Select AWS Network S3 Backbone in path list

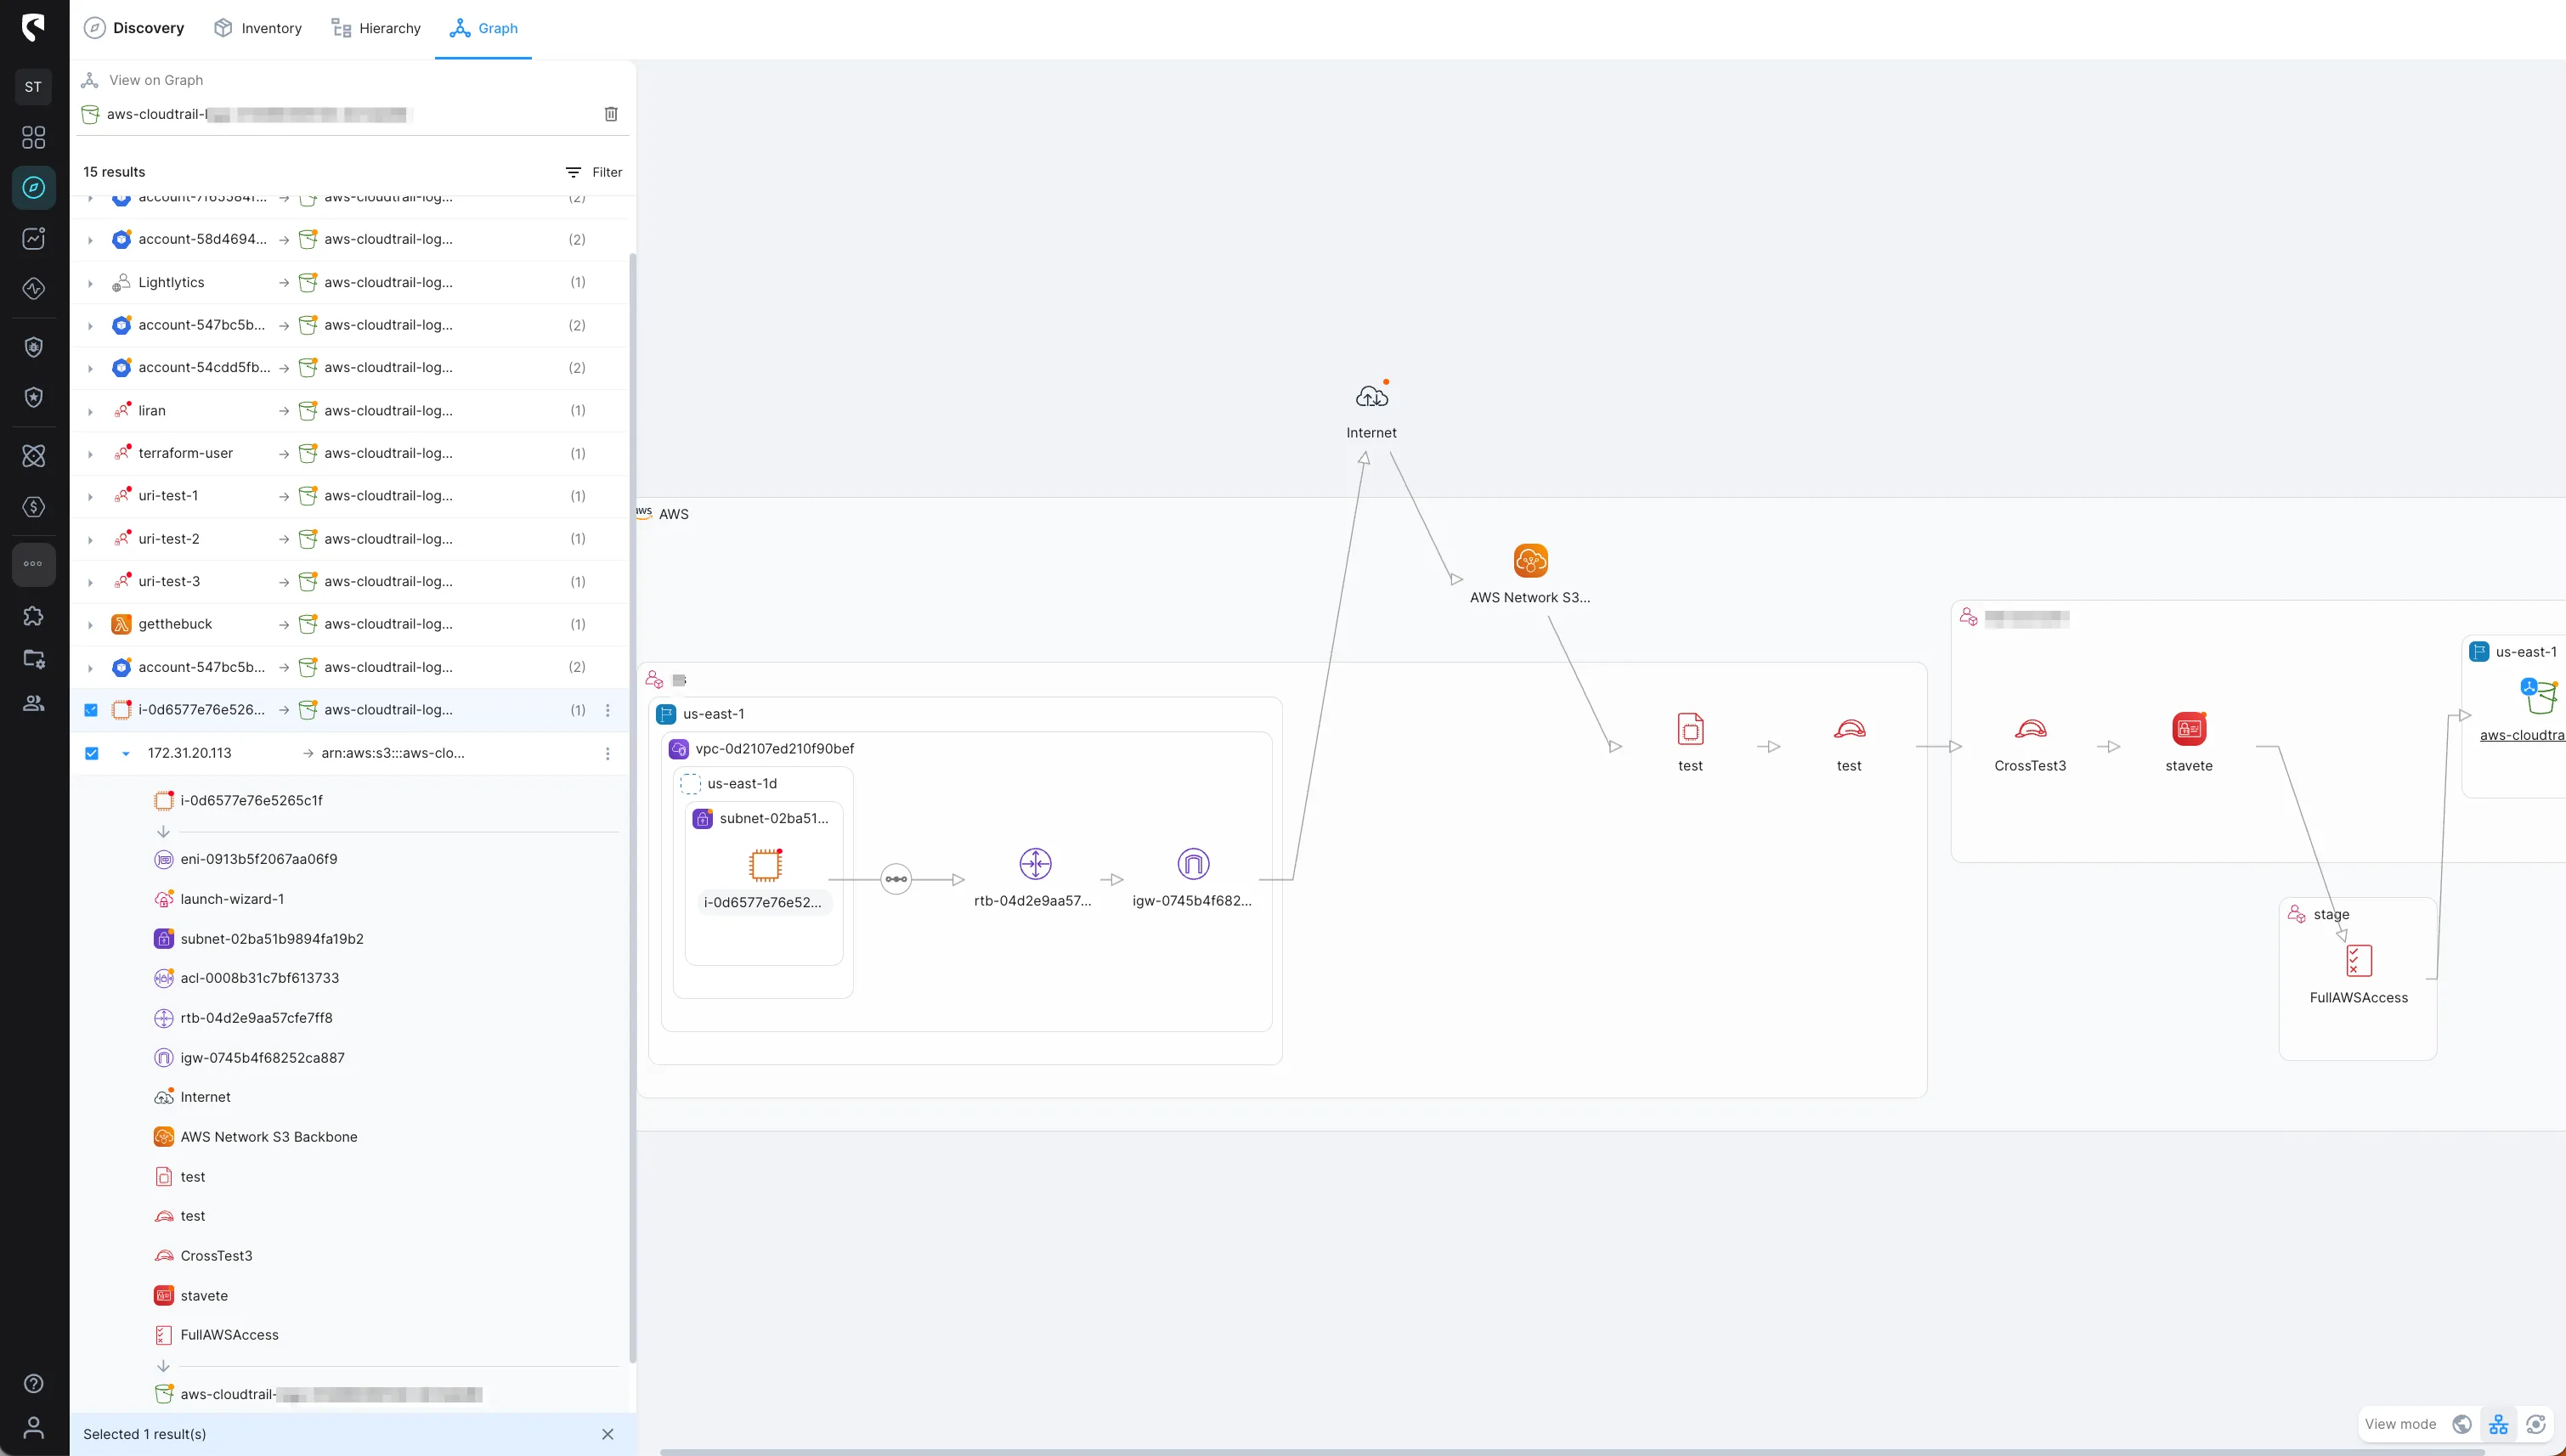point(268,1137)
